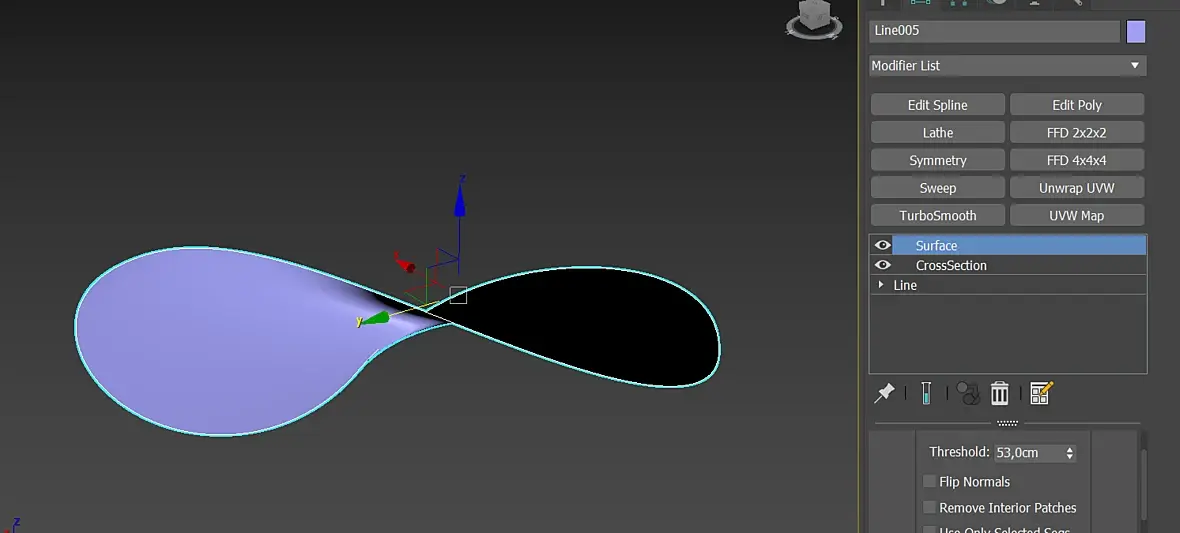The height and width of the screenshot is (533, 1180).
Task: Apply the Edit Spline modifier
Action: pos(938,105)
